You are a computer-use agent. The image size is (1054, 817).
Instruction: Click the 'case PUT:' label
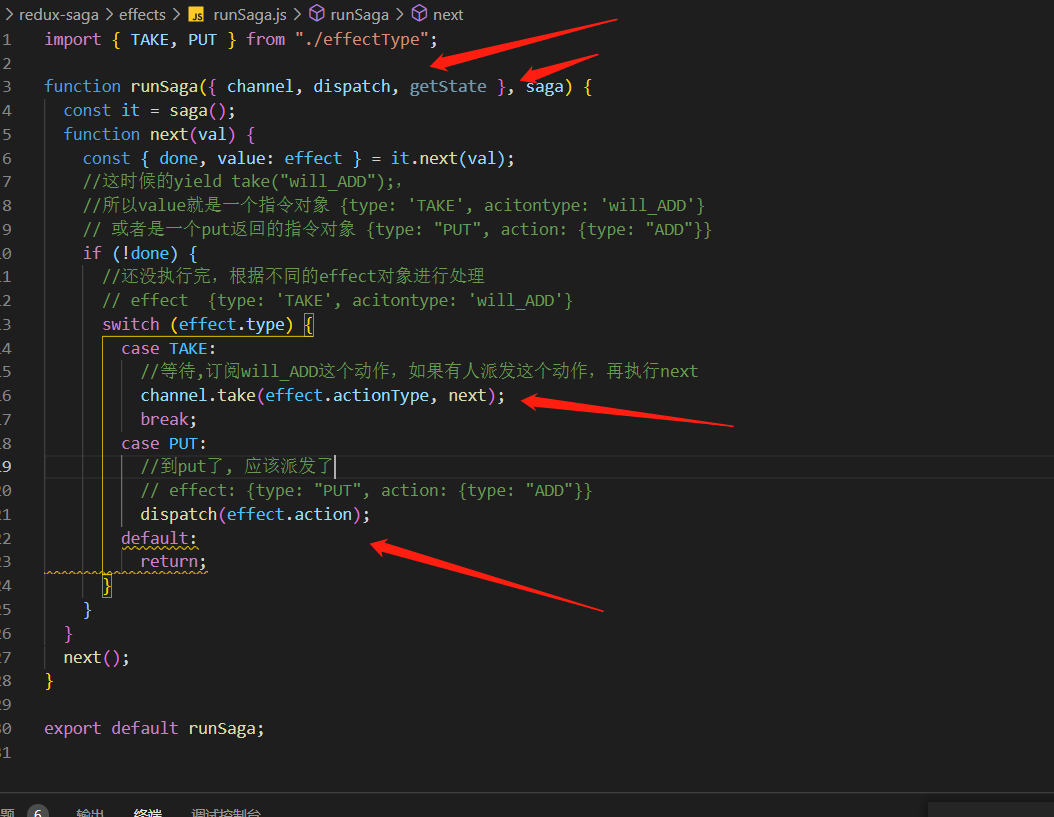(163, 444)
